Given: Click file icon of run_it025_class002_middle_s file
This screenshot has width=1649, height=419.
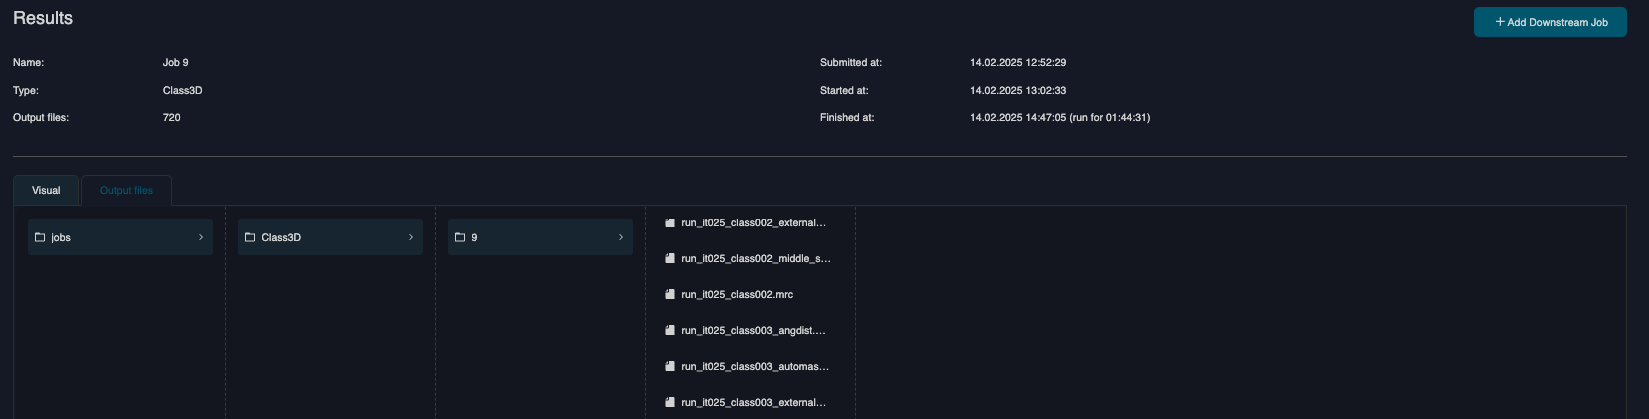Looking at the screenshot, I should tap(670, 259).
